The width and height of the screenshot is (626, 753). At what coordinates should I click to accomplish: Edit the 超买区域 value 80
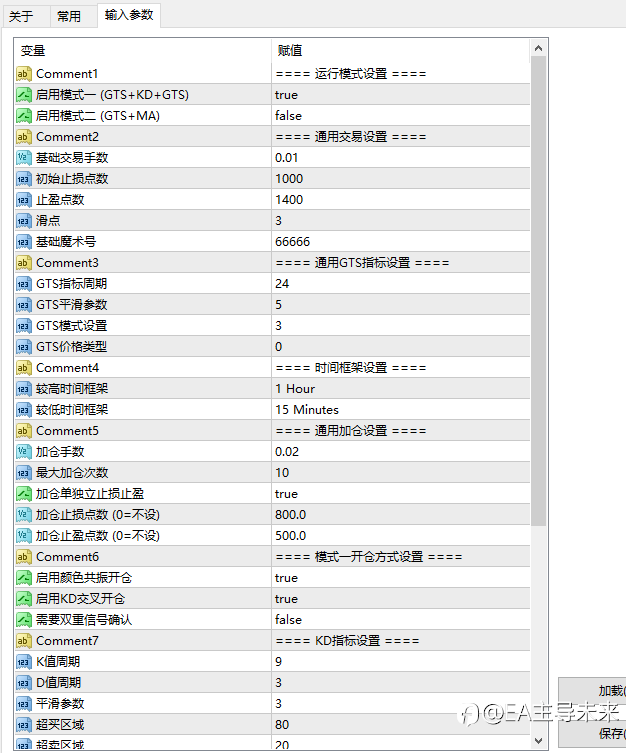pyautogui.click(x=401, y=725)
